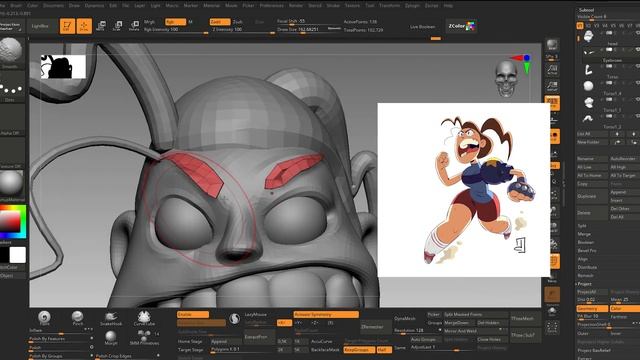
Task: Click the white secondary color swatch
Action: (x=18, y=255)
